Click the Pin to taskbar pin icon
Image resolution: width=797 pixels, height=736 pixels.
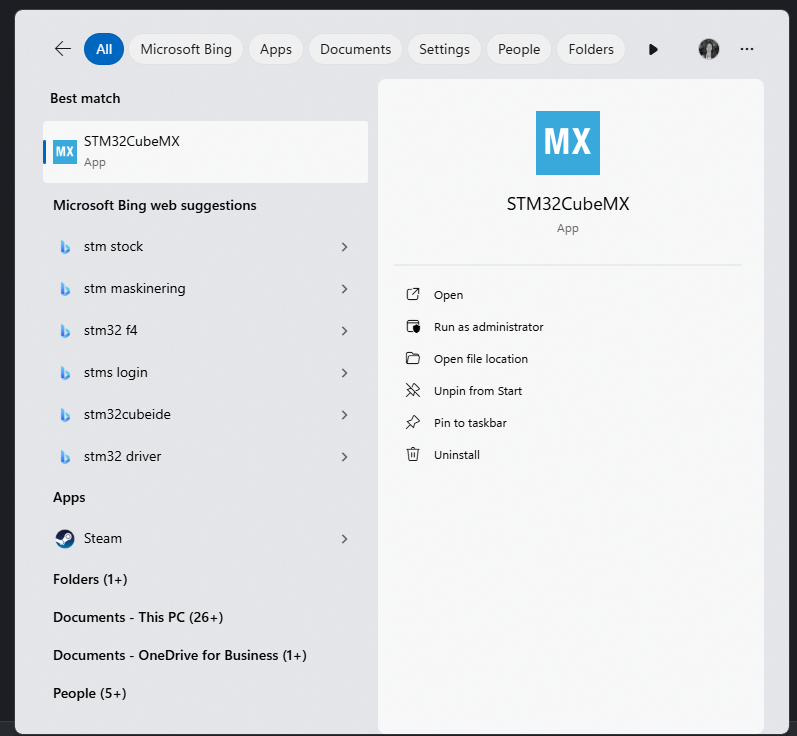413,422
